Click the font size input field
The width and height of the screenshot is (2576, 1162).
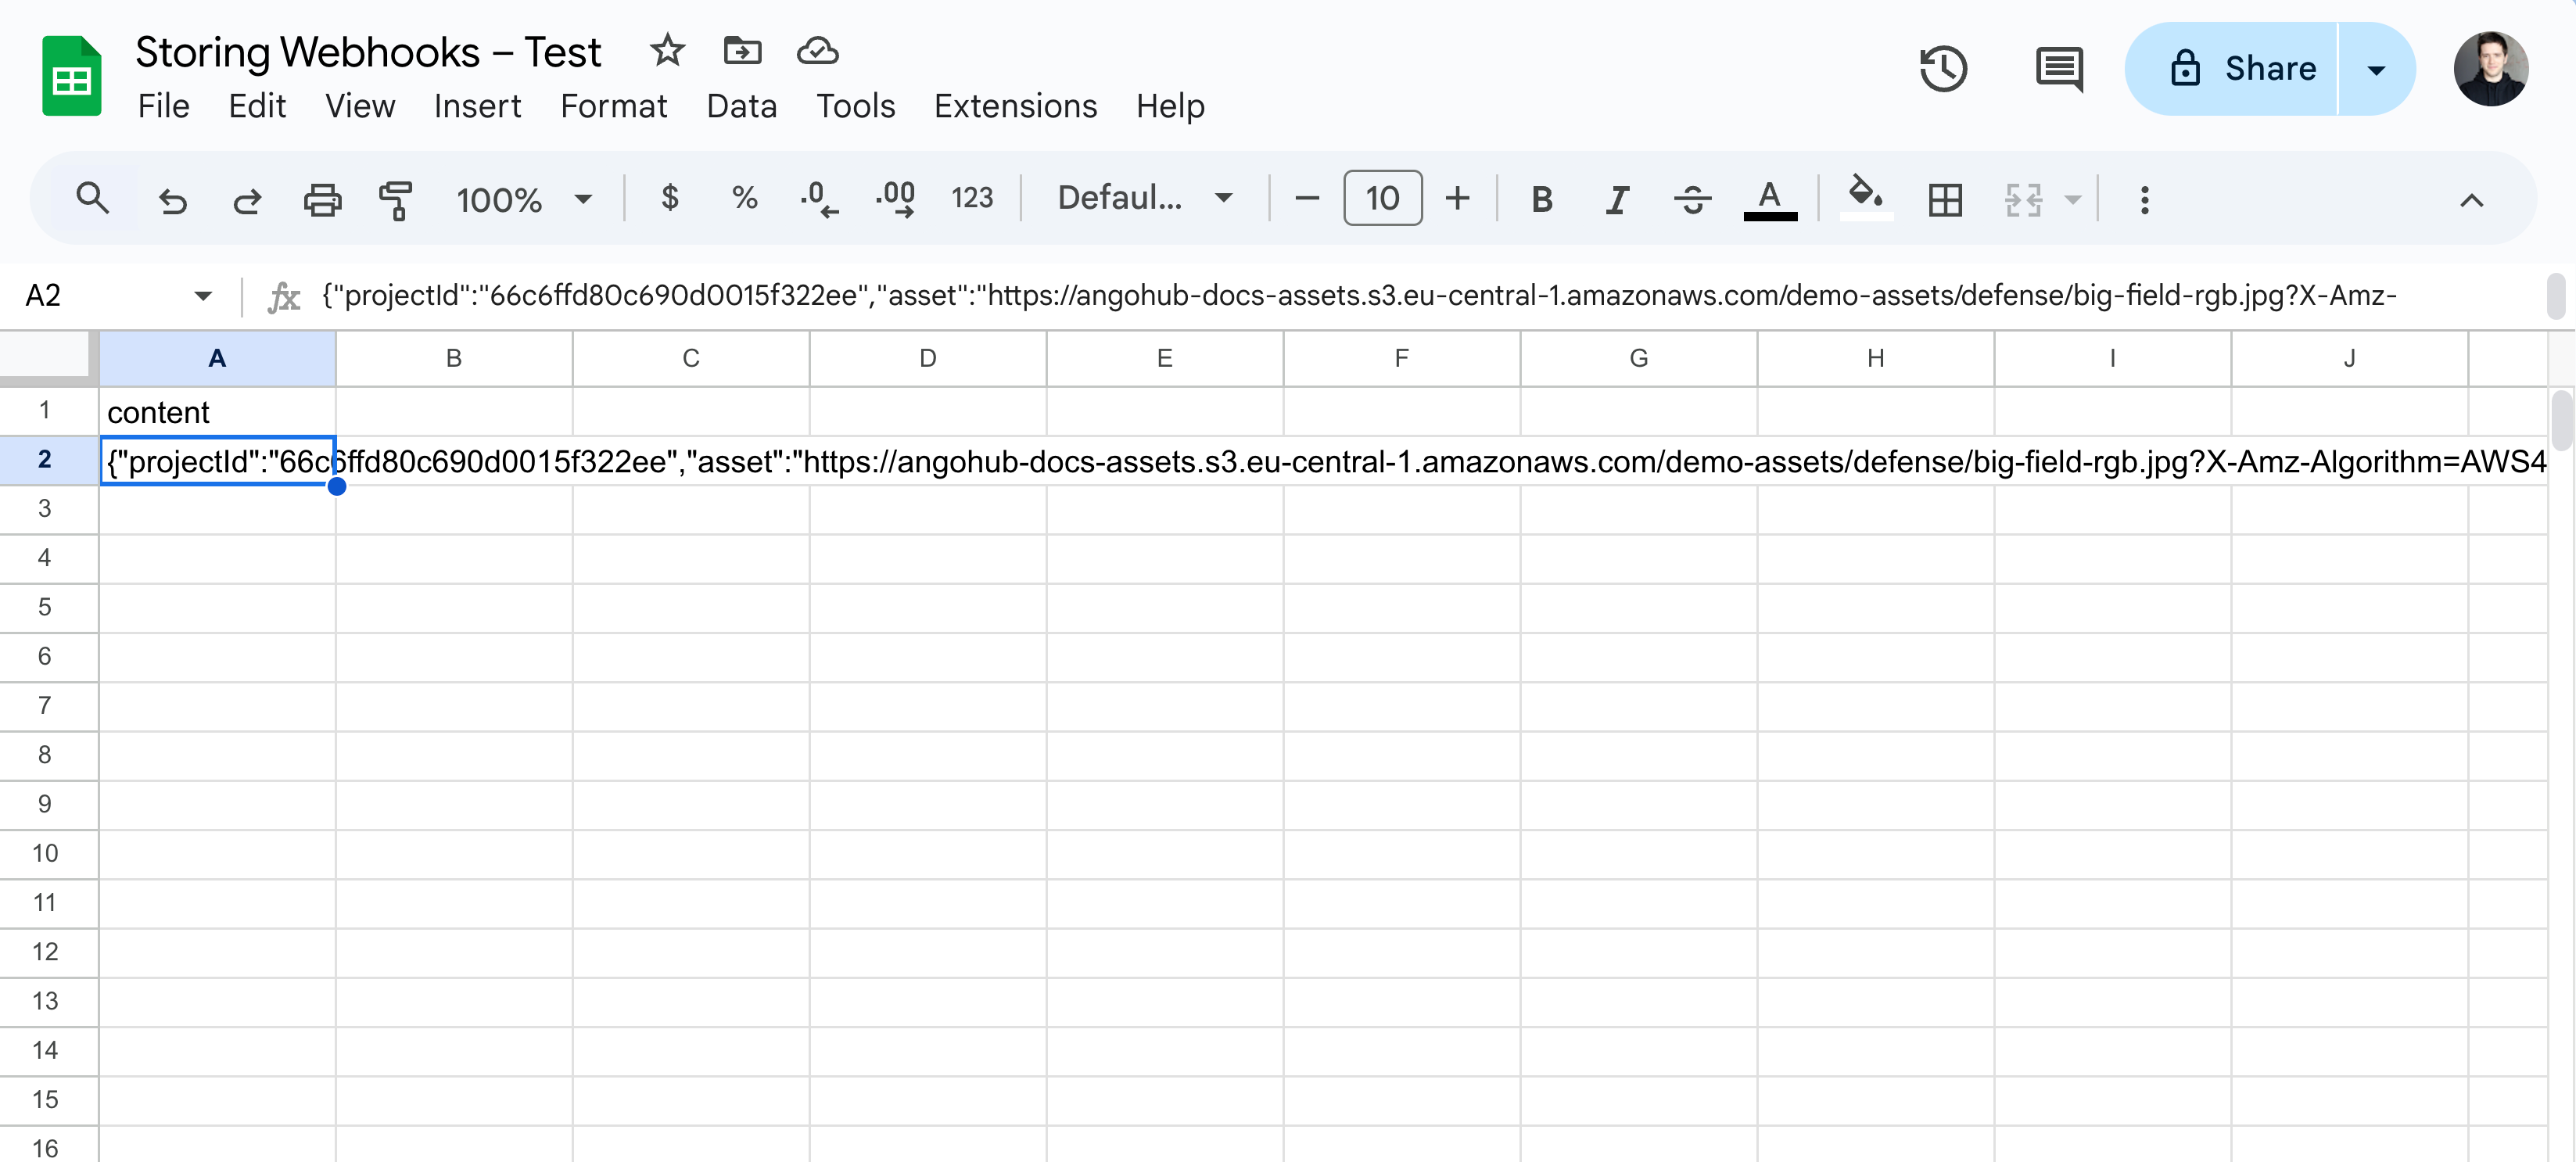pos(1382,199)
